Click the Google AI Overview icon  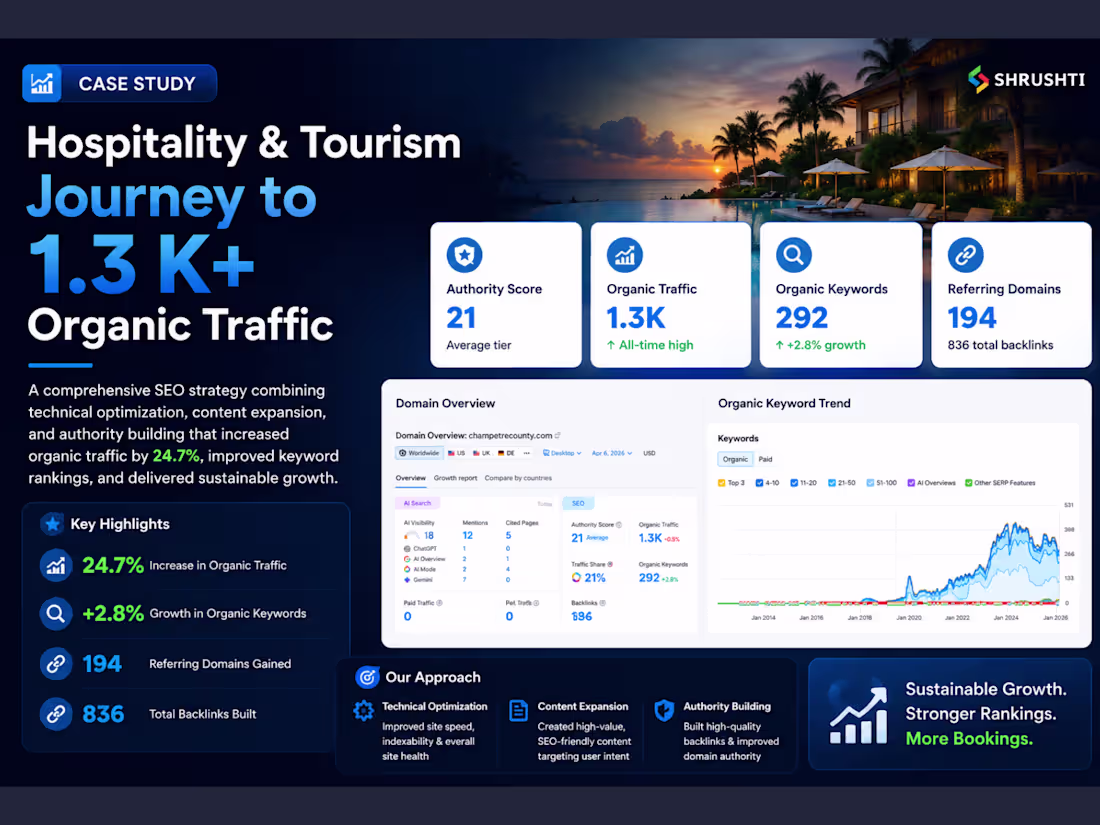coord(407,559)
